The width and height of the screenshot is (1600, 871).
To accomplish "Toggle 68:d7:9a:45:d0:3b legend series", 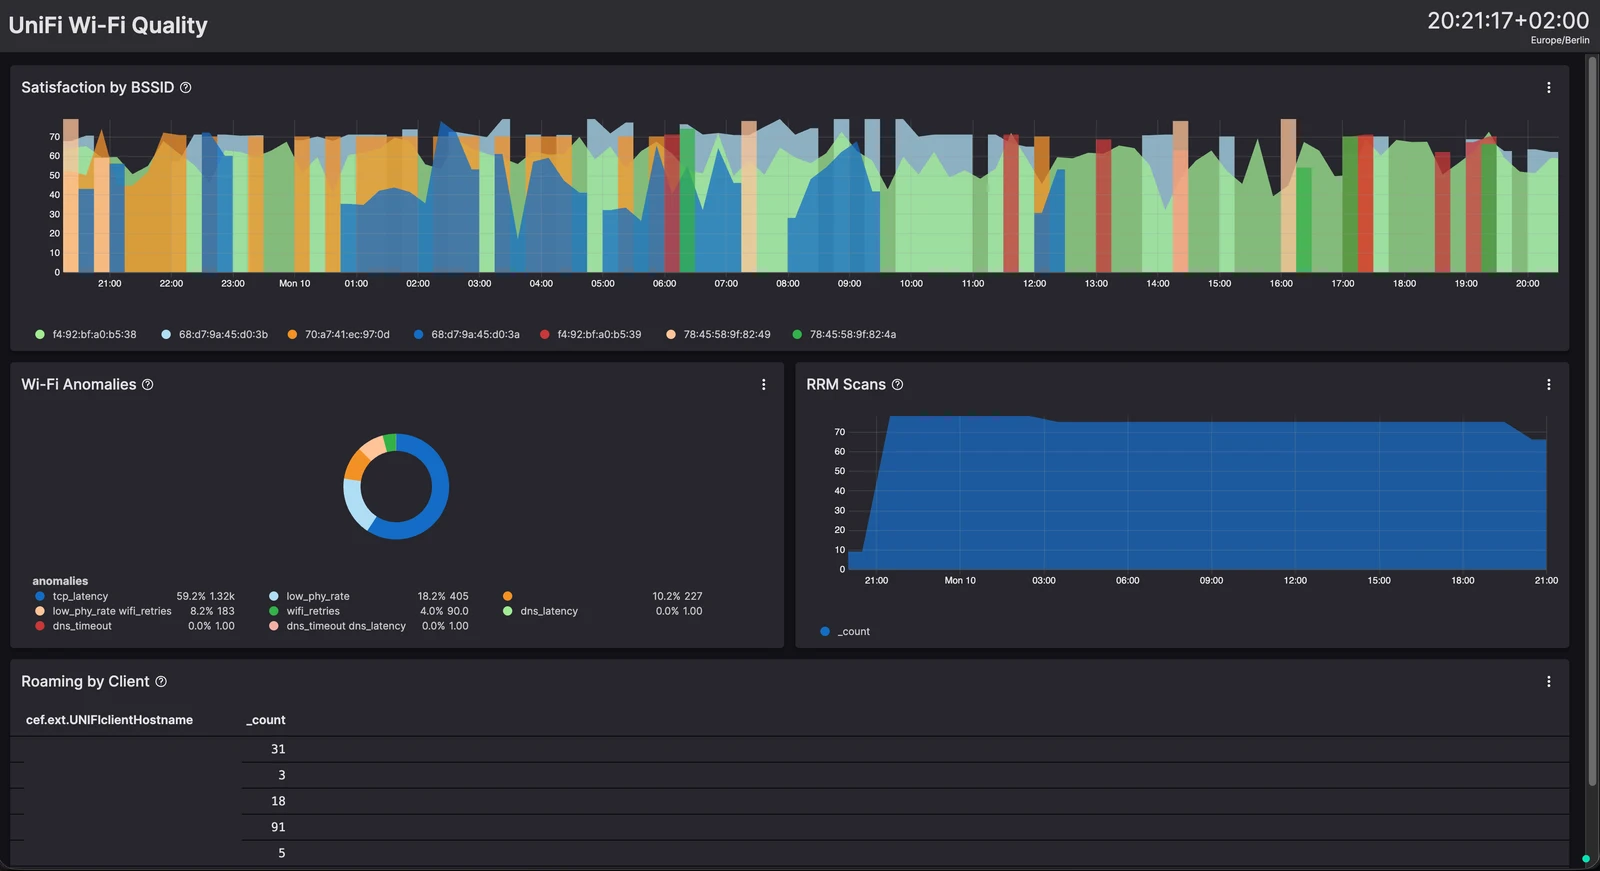I will click(214, 335).
